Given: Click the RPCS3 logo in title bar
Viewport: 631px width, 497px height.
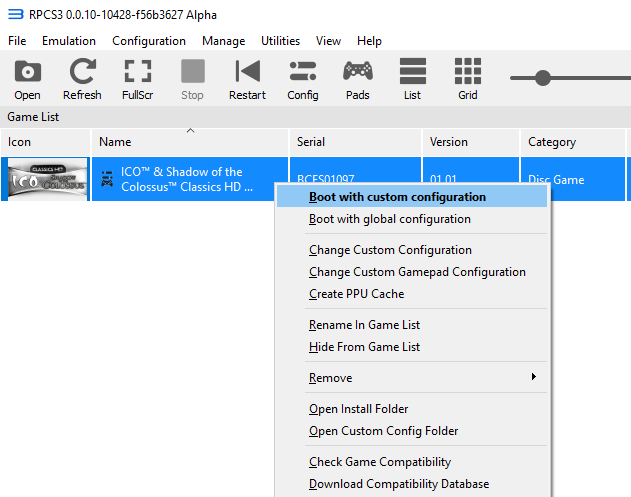Looking at the screenshot, I should pyautogui.click(x=15, y=14).
